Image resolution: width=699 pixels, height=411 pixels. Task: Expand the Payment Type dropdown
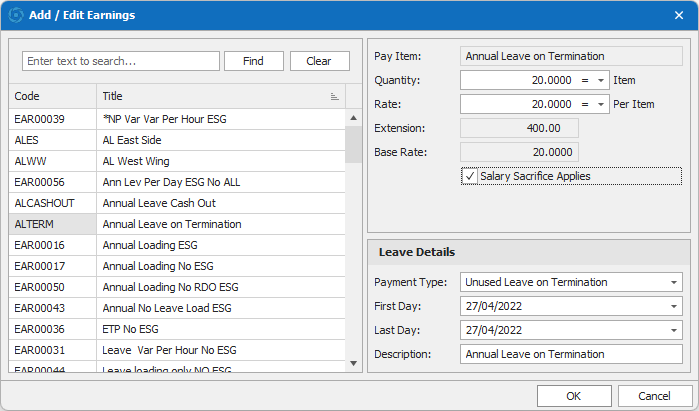click(674, 282)
